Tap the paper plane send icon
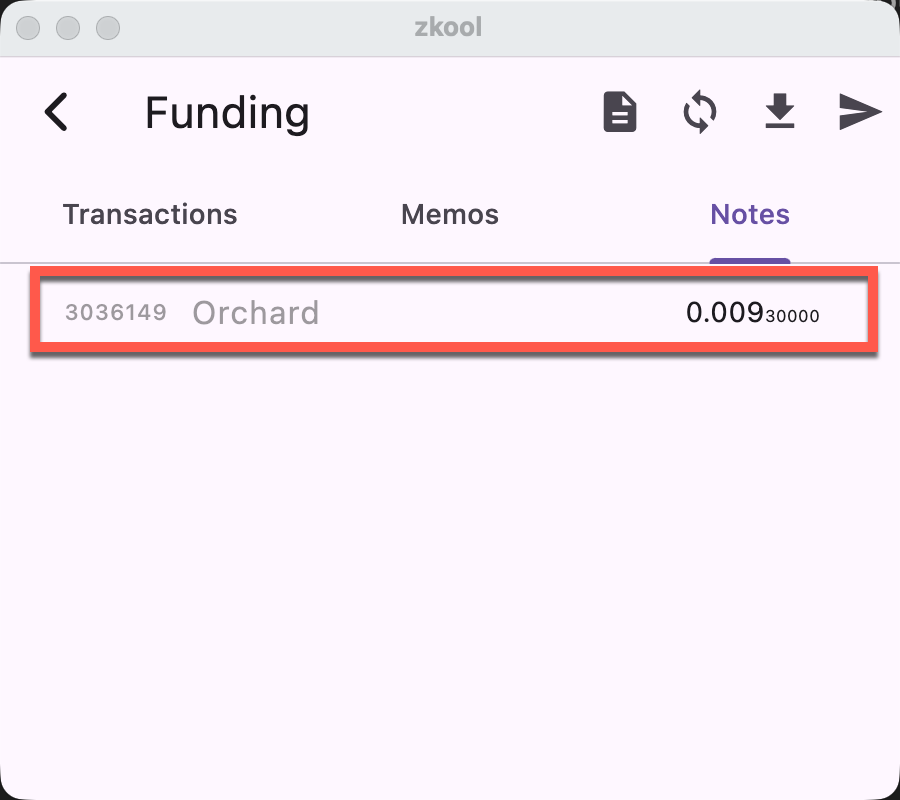The image size is (900, 800). [859, 112]
